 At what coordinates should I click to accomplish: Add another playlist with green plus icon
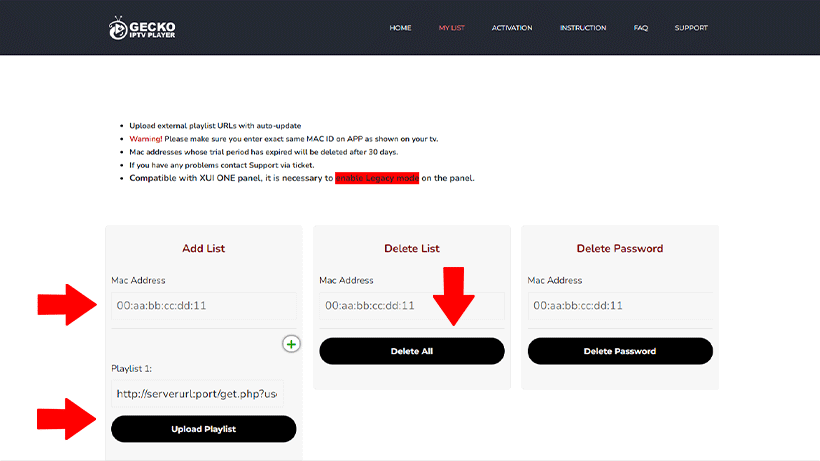pos(291,344)
